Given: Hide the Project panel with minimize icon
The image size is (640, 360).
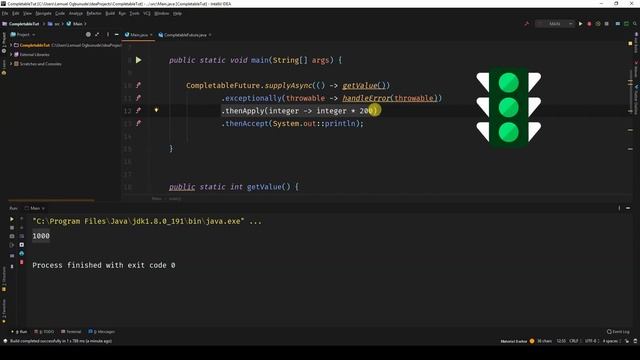Looking at the screenshot, I should click(117, 35).
